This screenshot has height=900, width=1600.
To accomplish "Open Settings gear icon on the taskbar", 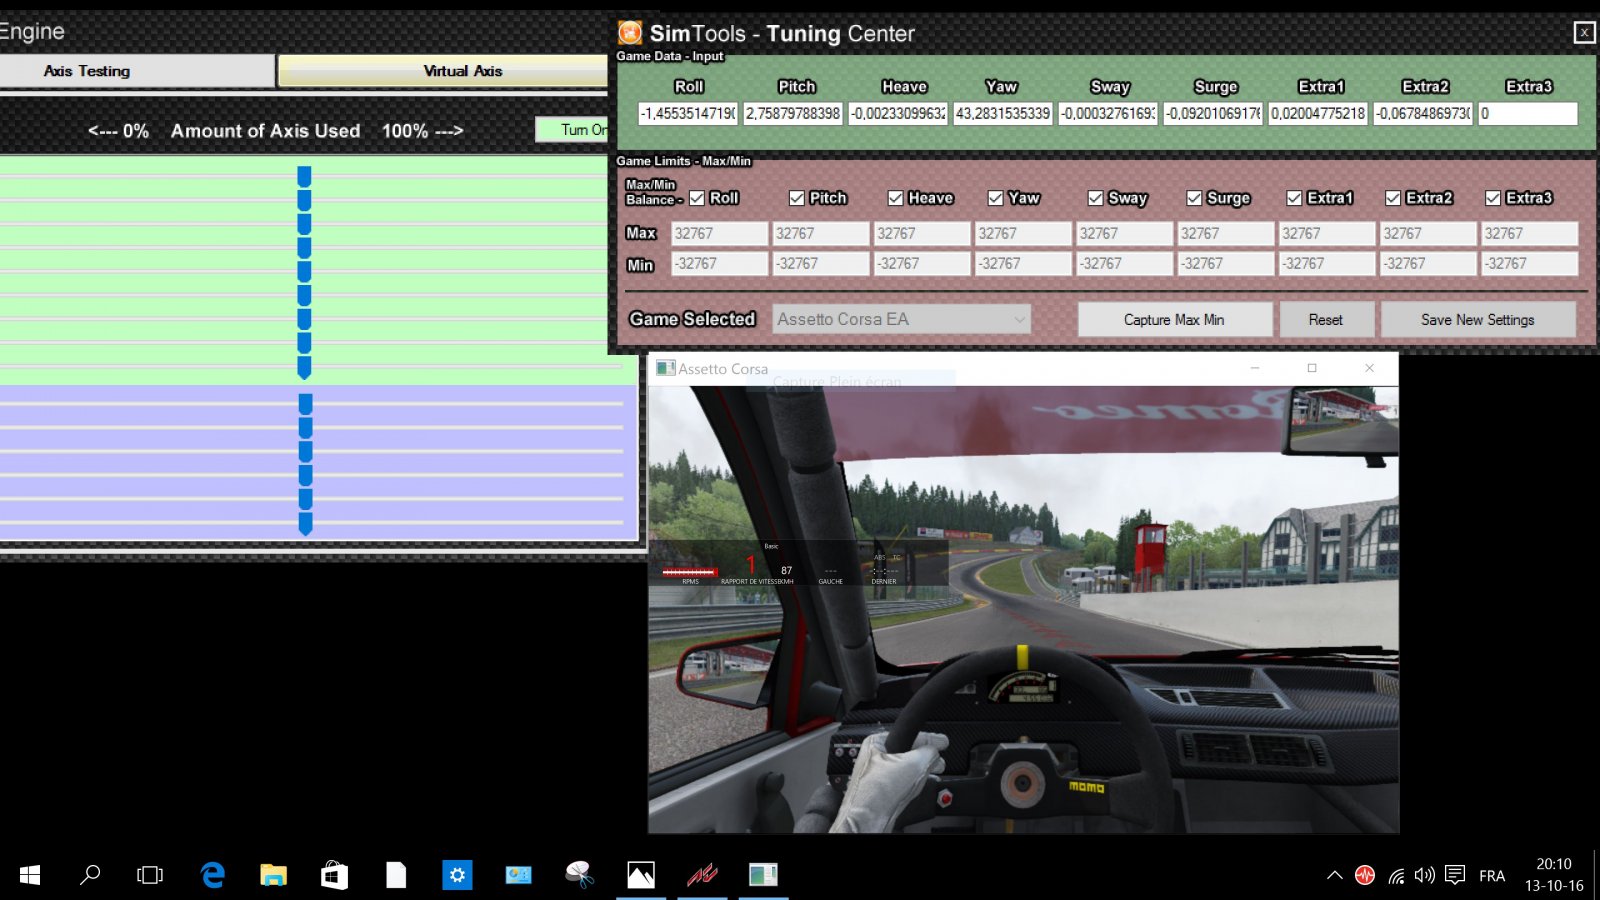I will point(457,875).
